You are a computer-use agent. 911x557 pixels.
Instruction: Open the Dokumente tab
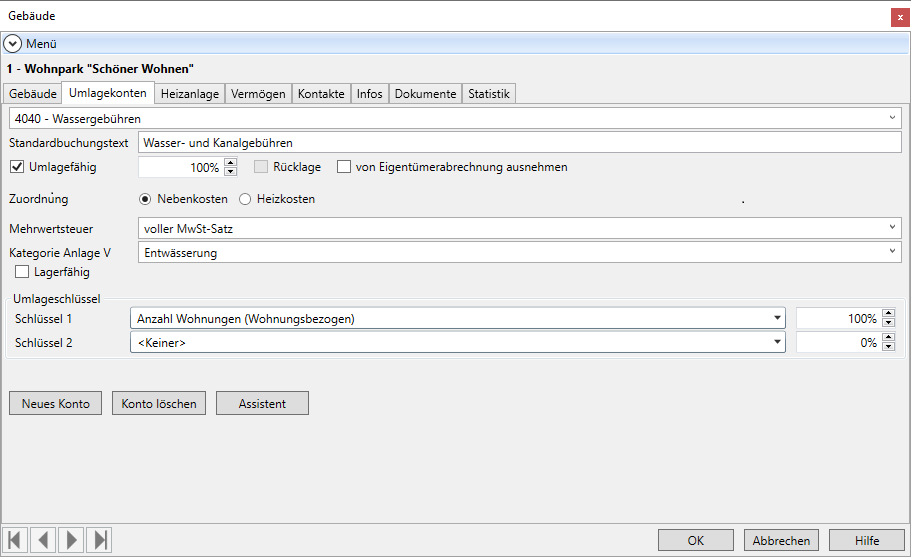tap(425, 94)
